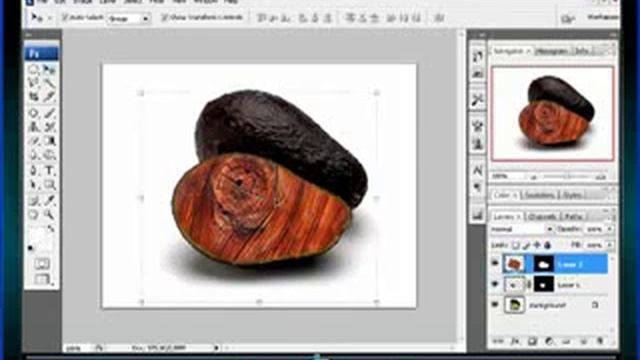
Task: Select the Blur tool
Action: tap(34, 155)
